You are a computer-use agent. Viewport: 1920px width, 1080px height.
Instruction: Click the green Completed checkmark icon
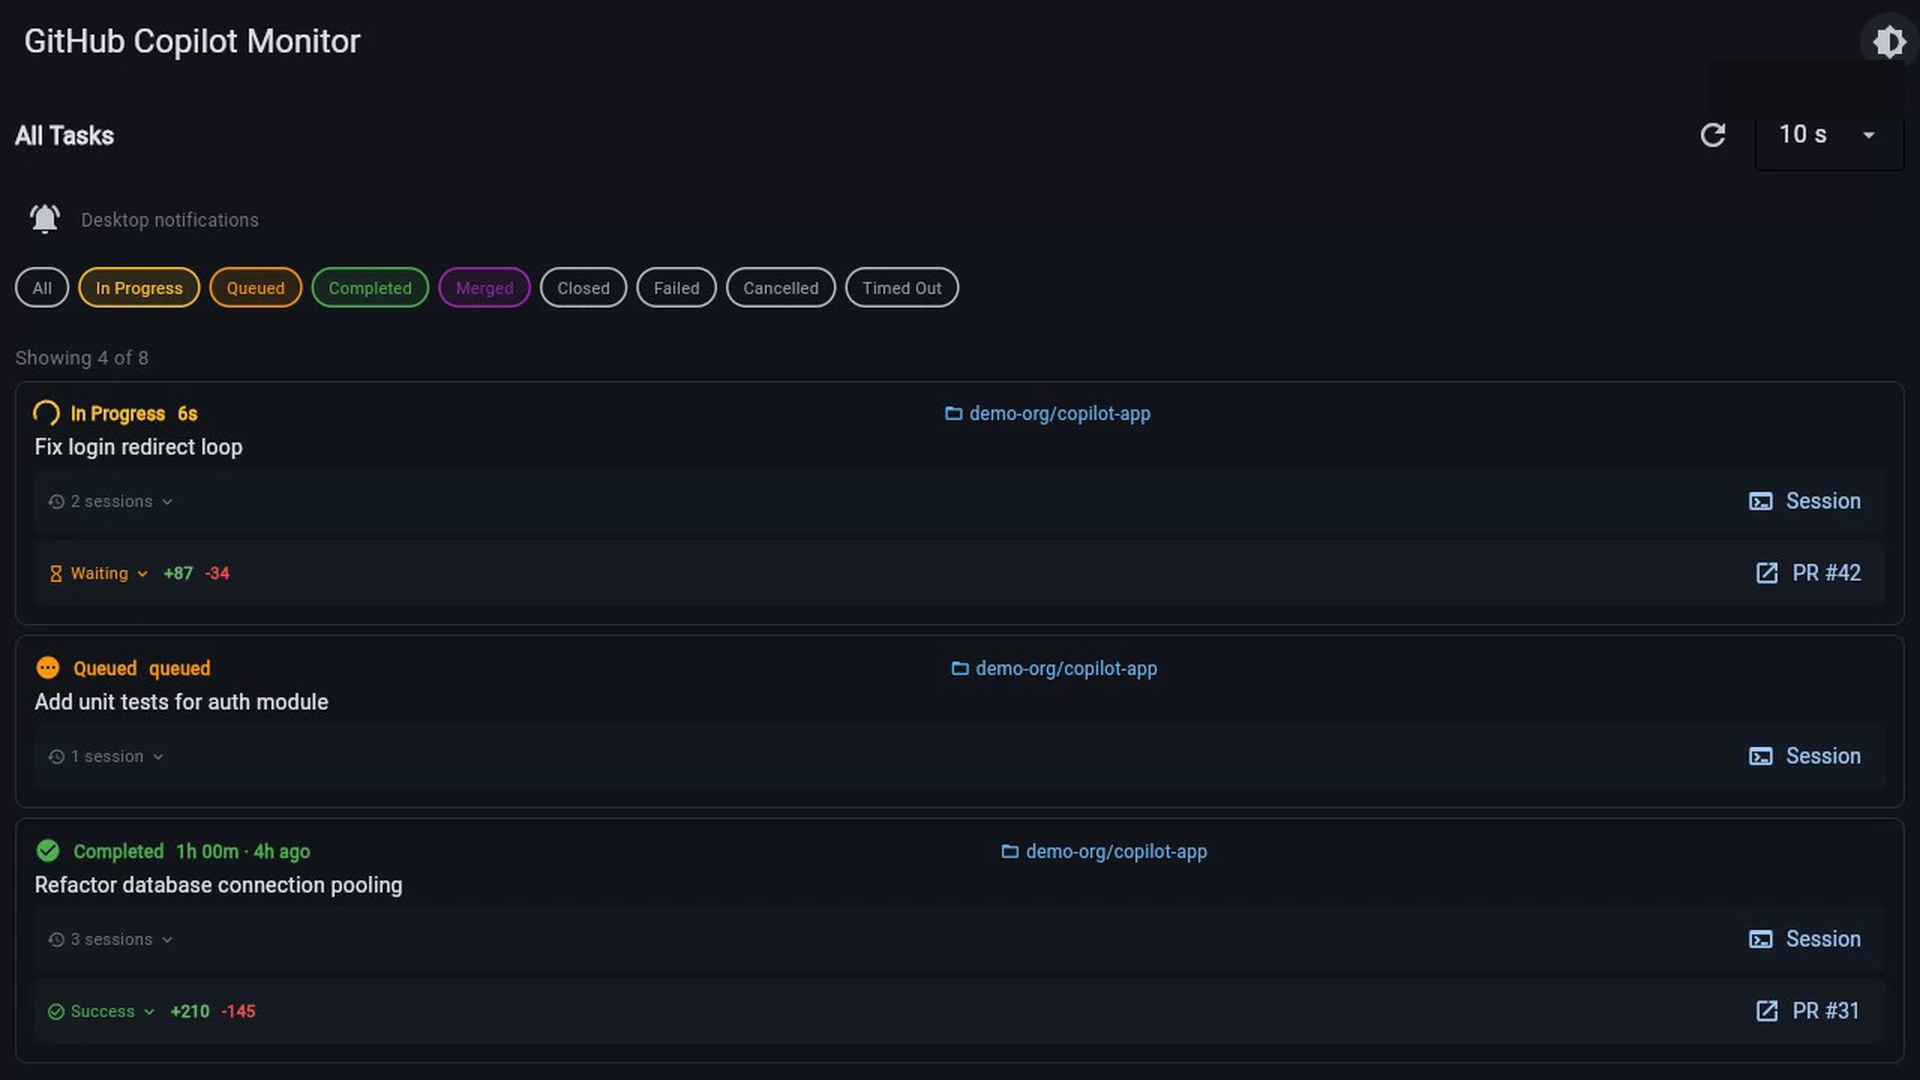47,850
